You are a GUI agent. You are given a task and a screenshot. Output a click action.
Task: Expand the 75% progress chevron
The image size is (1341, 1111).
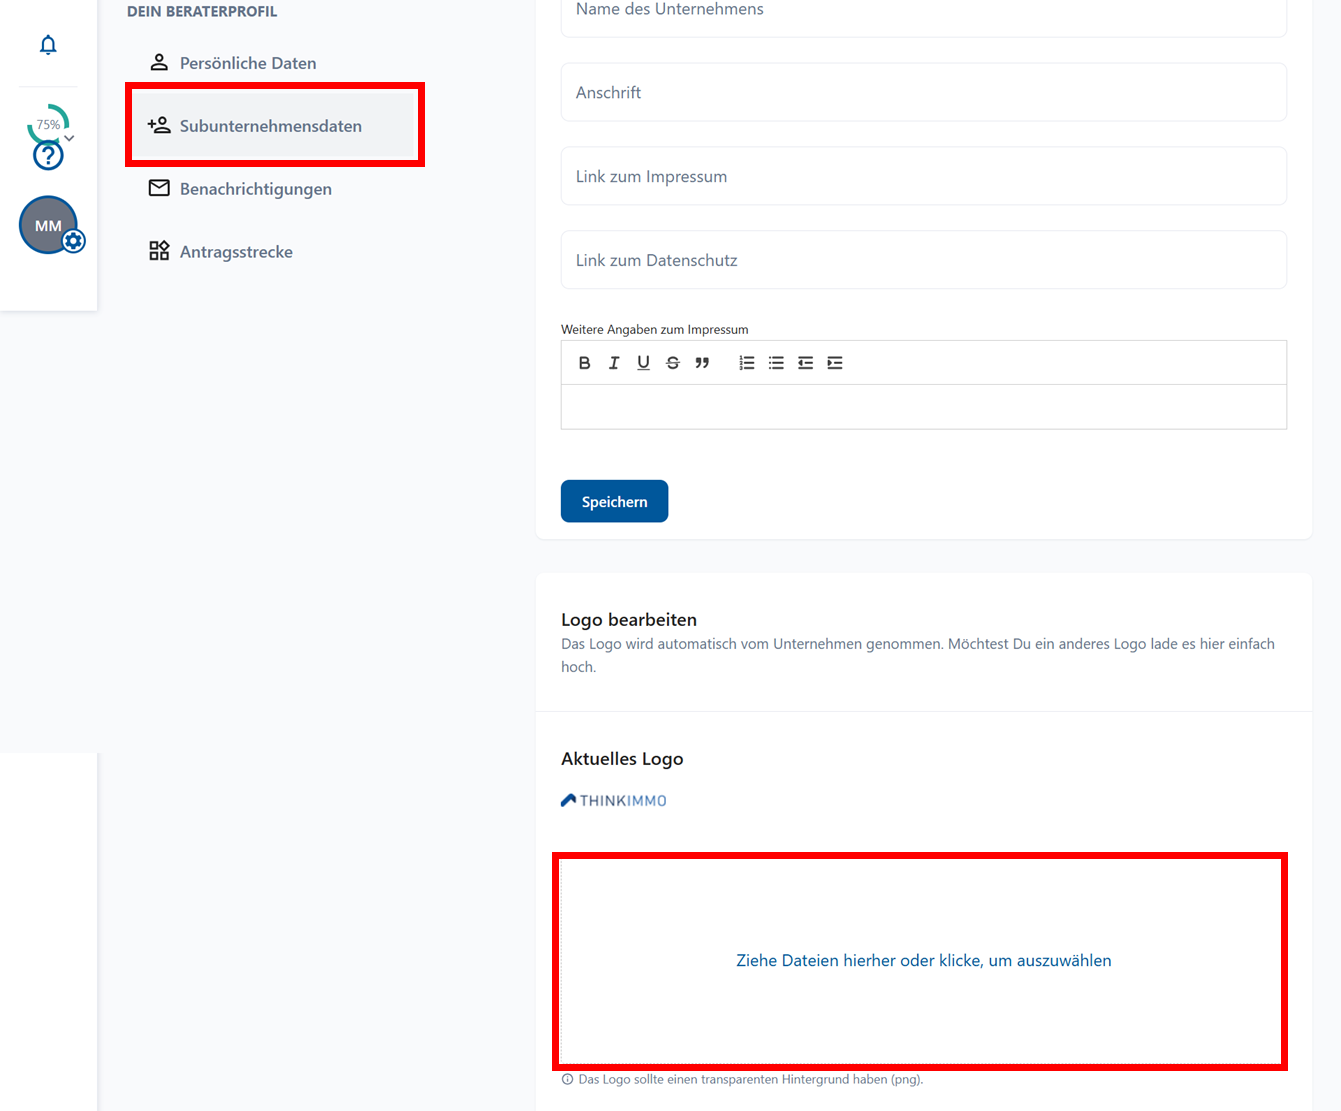click(70, 138)
